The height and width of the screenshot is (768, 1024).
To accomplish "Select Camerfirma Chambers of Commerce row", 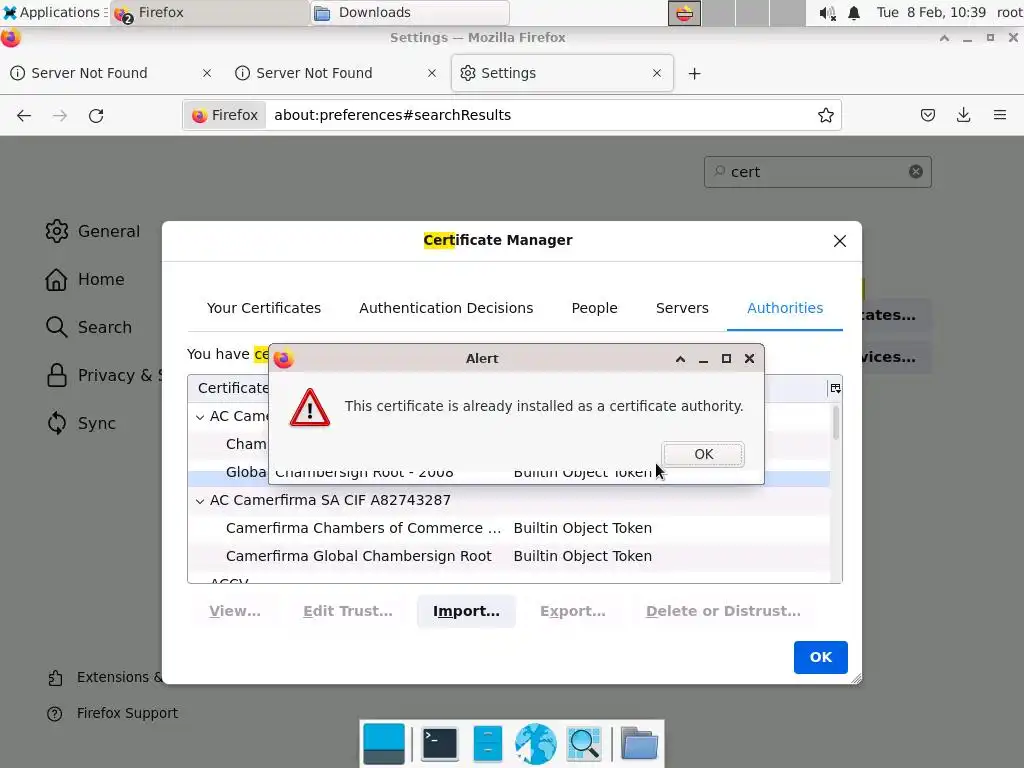I will pyautogui.click(x=509, y=528).
